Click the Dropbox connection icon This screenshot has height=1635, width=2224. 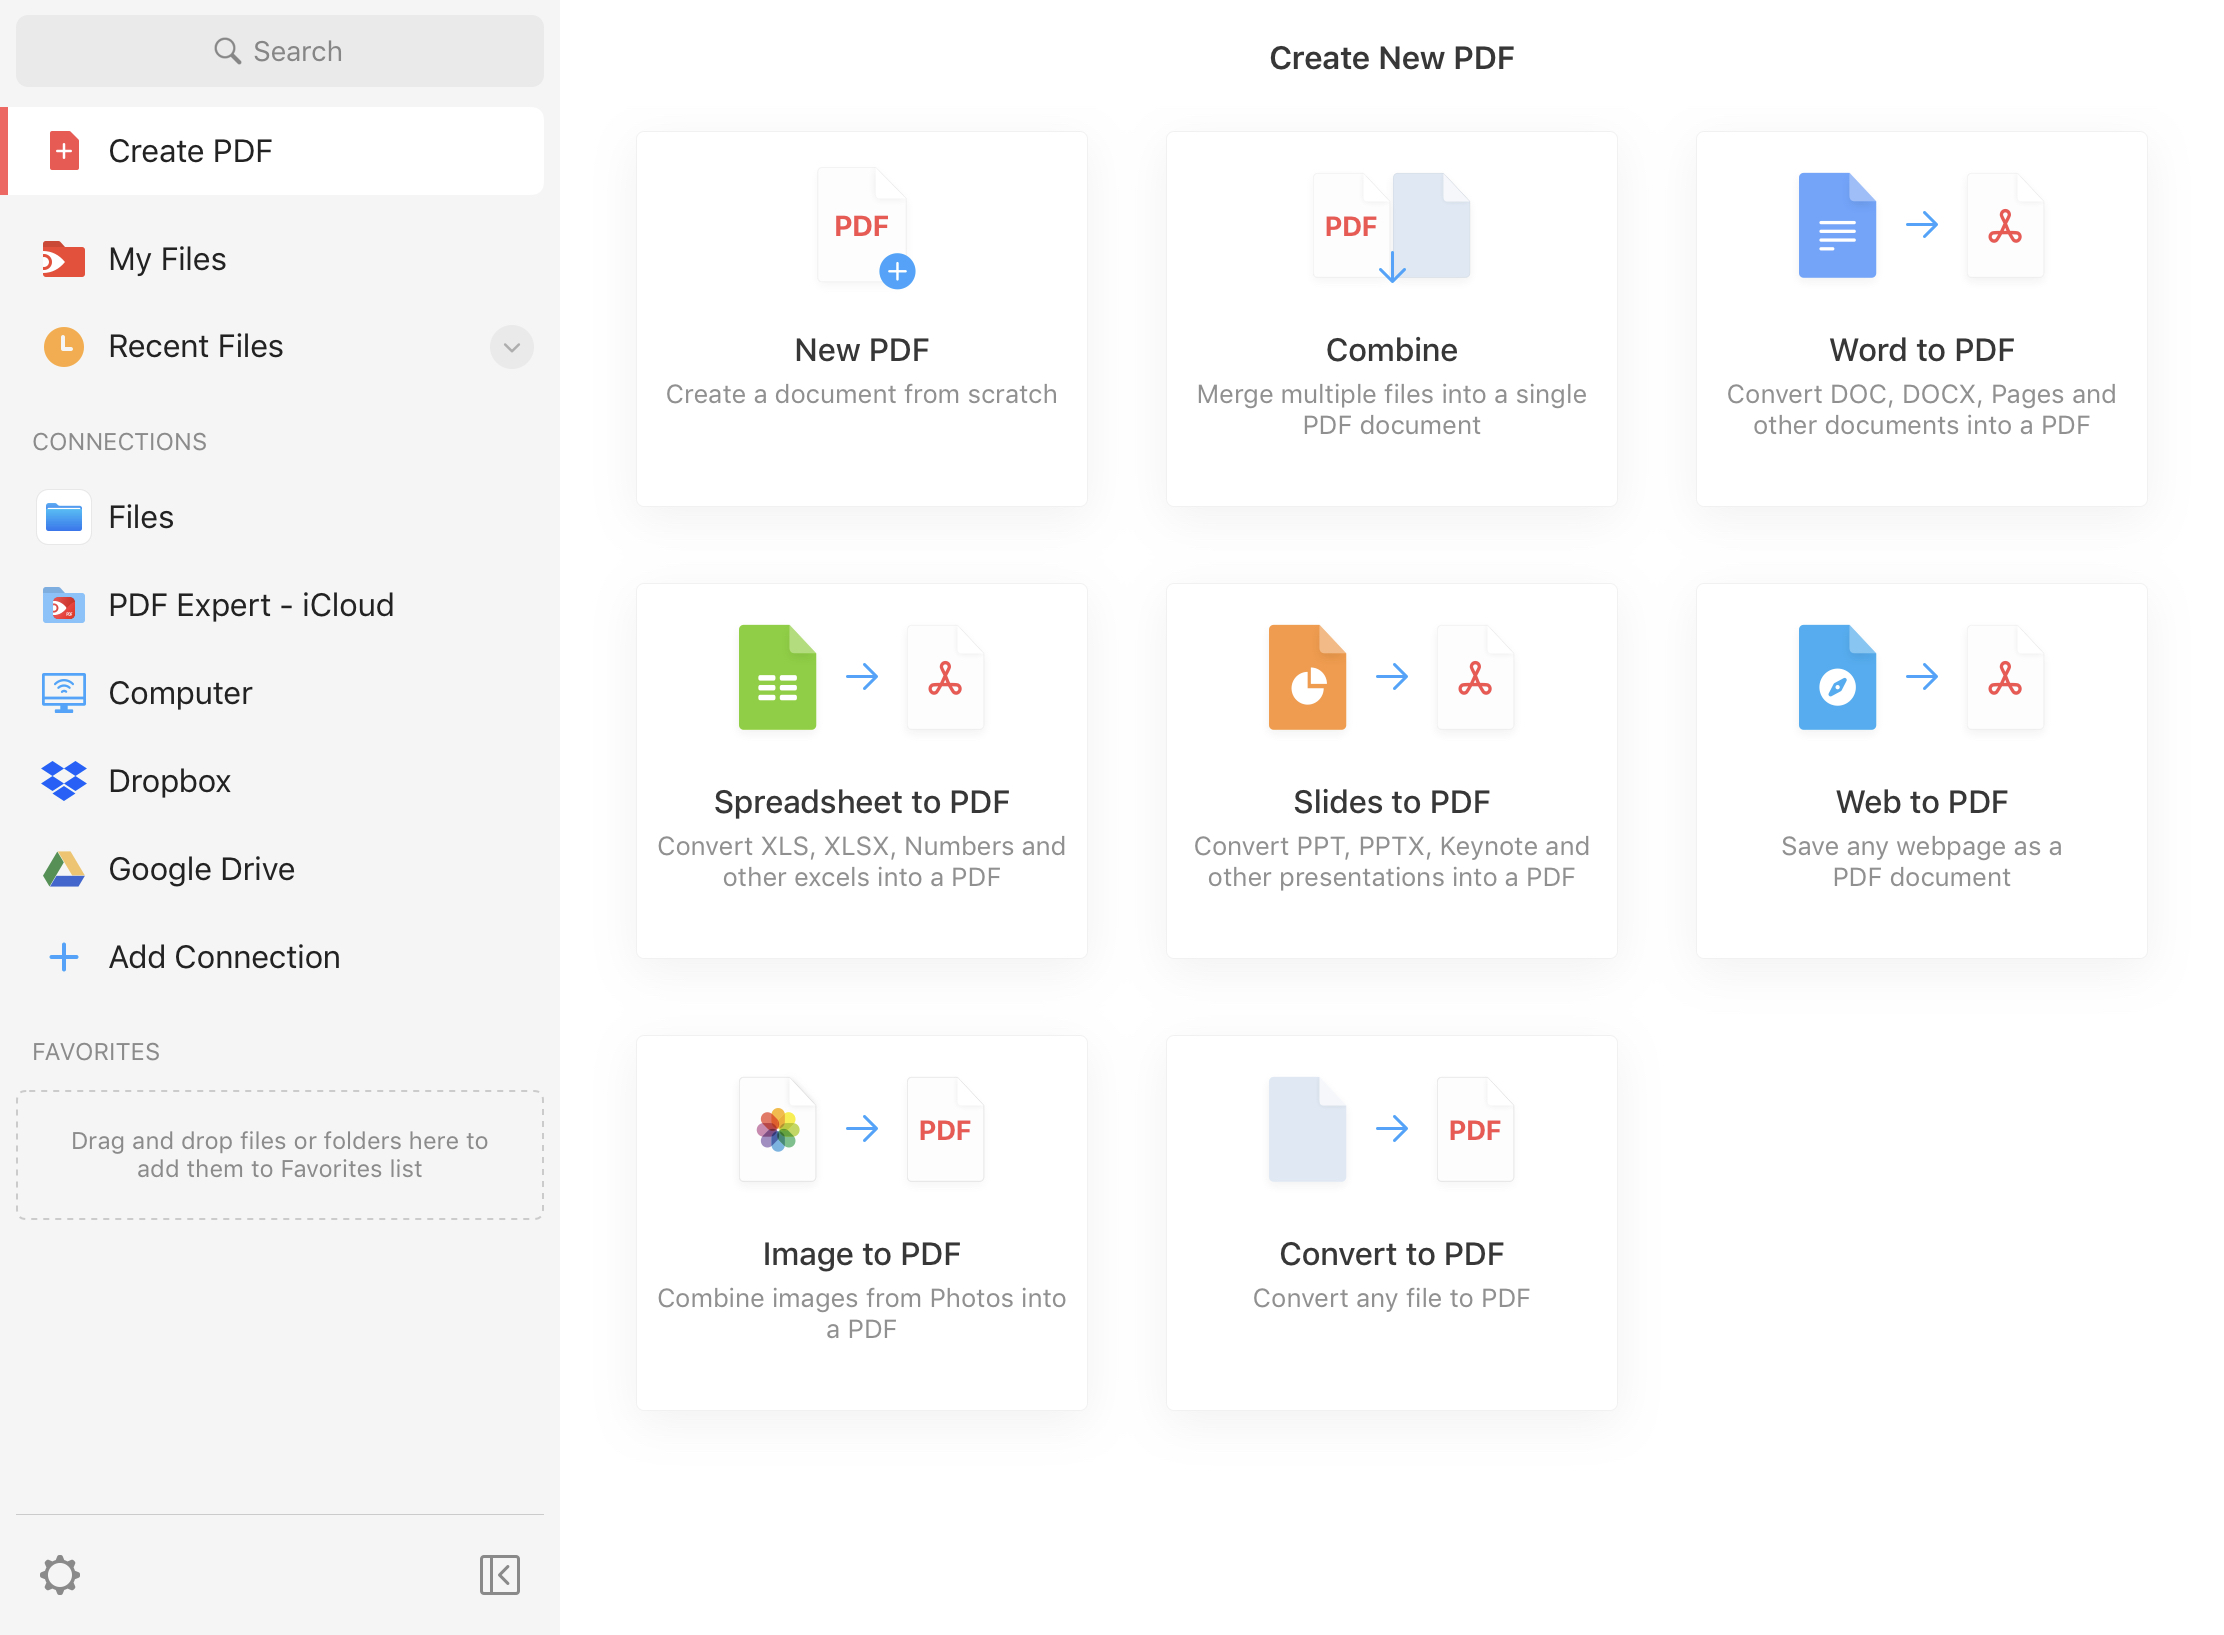pyautogui.click(x=64, y=780)
